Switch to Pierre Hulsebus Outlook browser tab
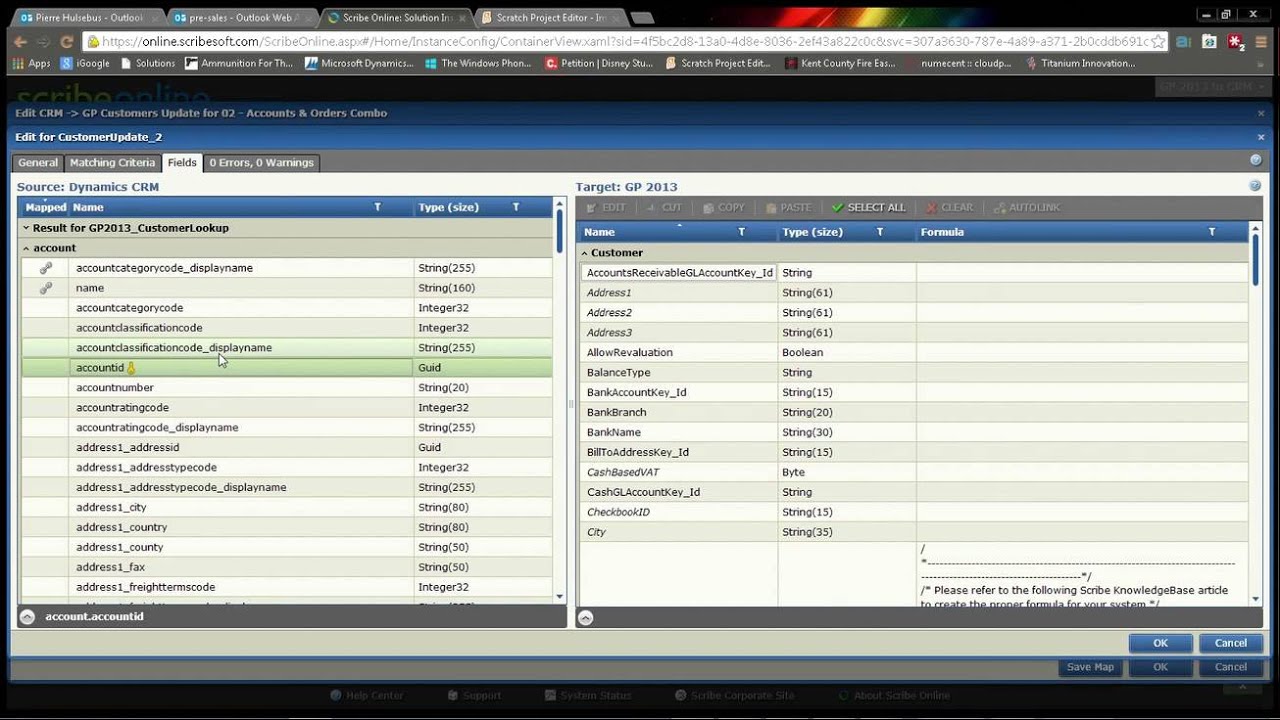The image size is (1280, 720). pyautogui.click(x=86, y=17)
